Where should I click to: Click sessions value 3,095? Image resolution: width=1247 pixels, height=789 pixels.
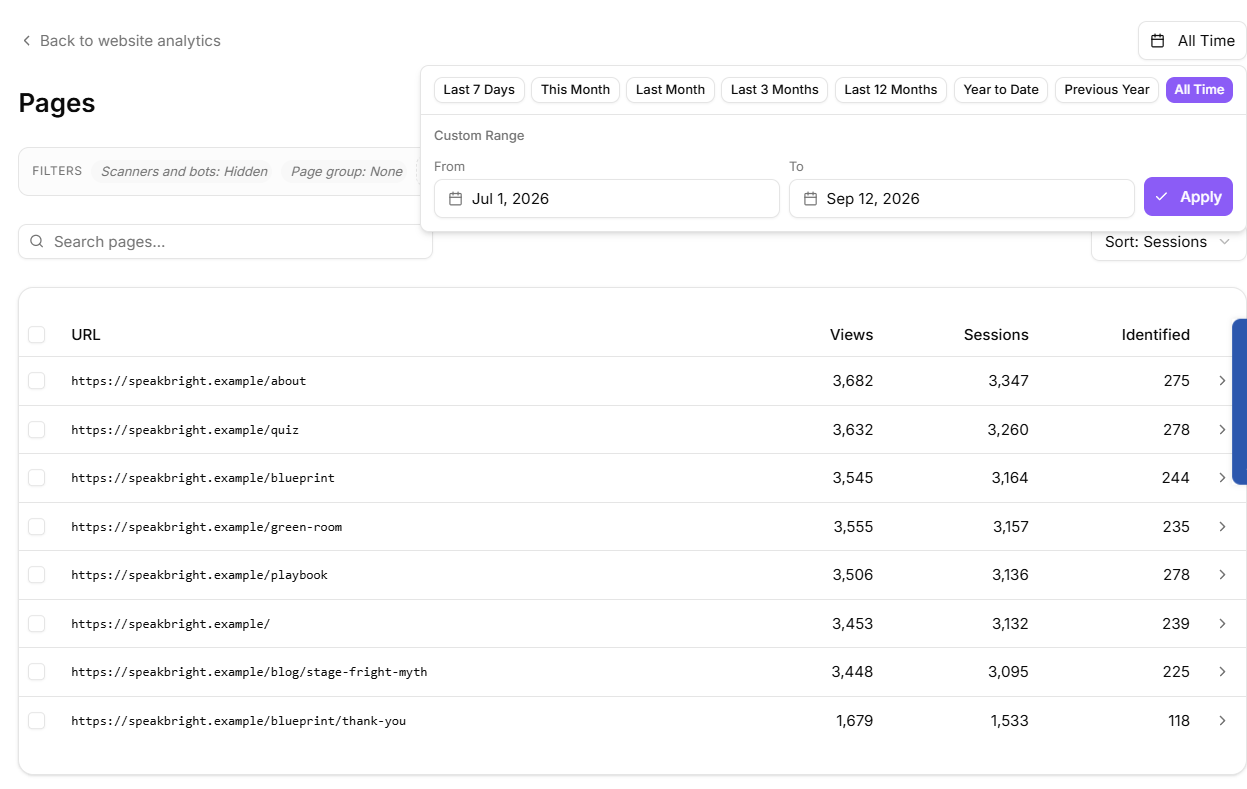pos(1008,672)
